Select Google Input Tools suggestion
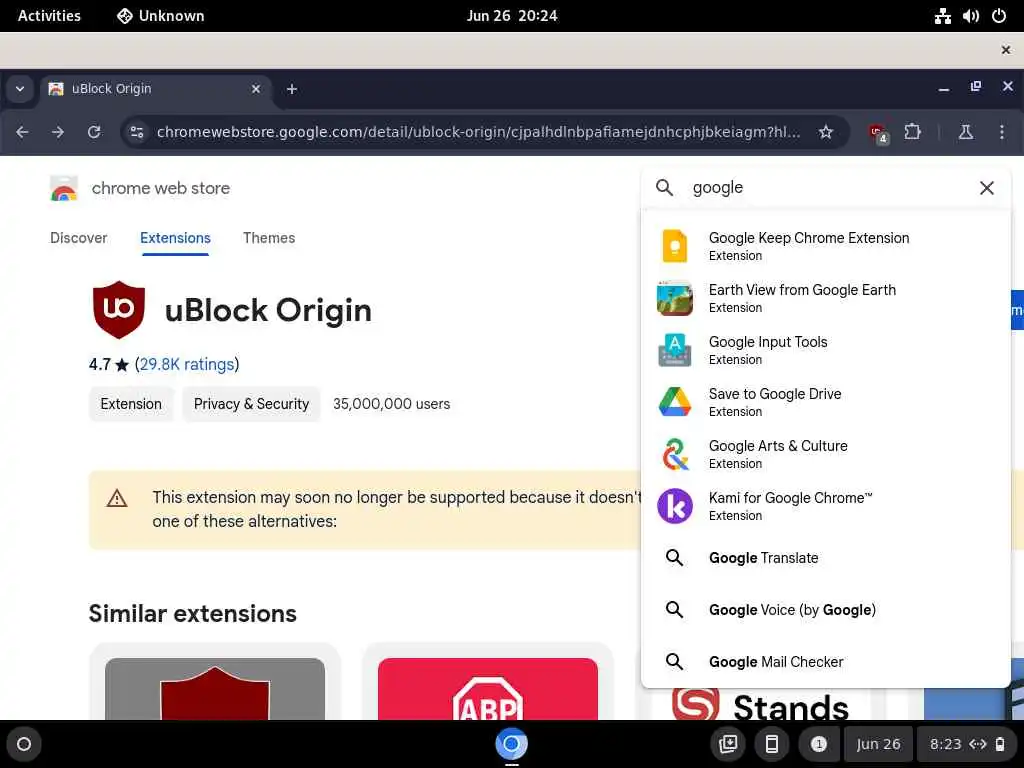 click(826, 350)
